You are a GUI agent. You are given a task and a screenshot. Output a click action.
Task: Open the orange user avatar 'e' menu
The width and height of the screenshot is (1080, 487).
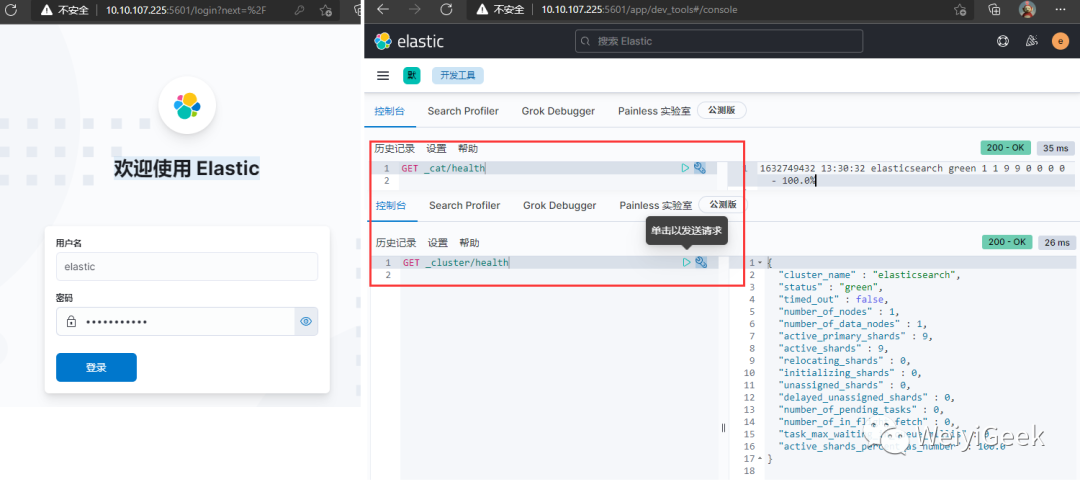[x=1061, y=41]
